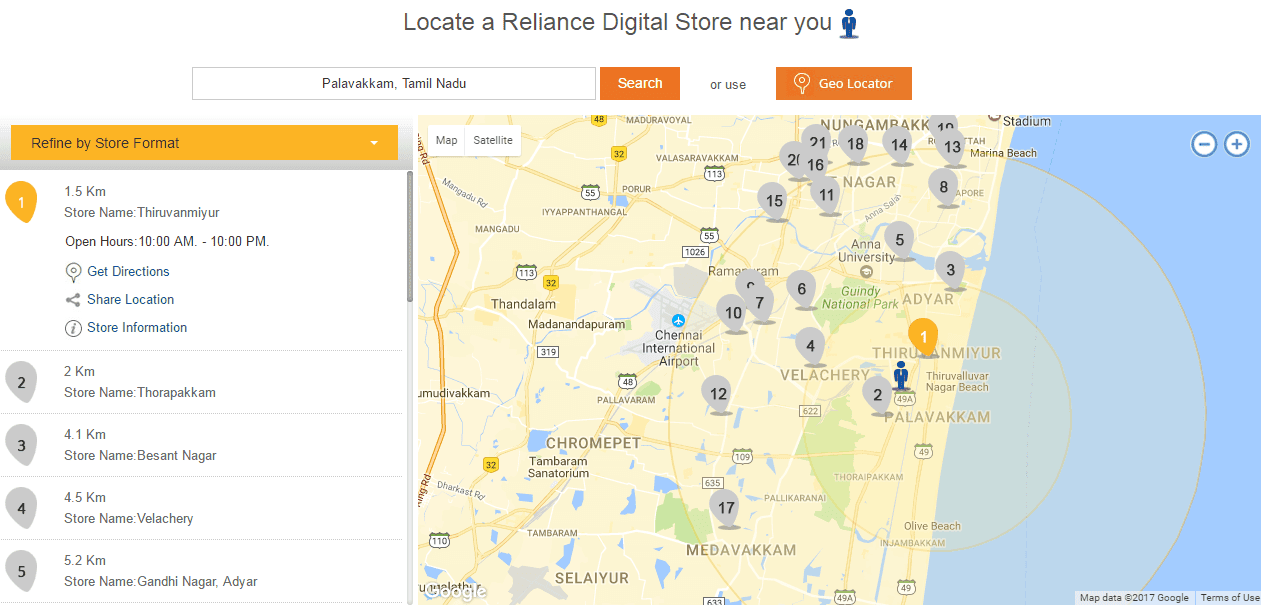The height and width of the screenshot is (611, 1261).
Task: Click the MEDAVAKKAM map label
Action: click(741, 549)
